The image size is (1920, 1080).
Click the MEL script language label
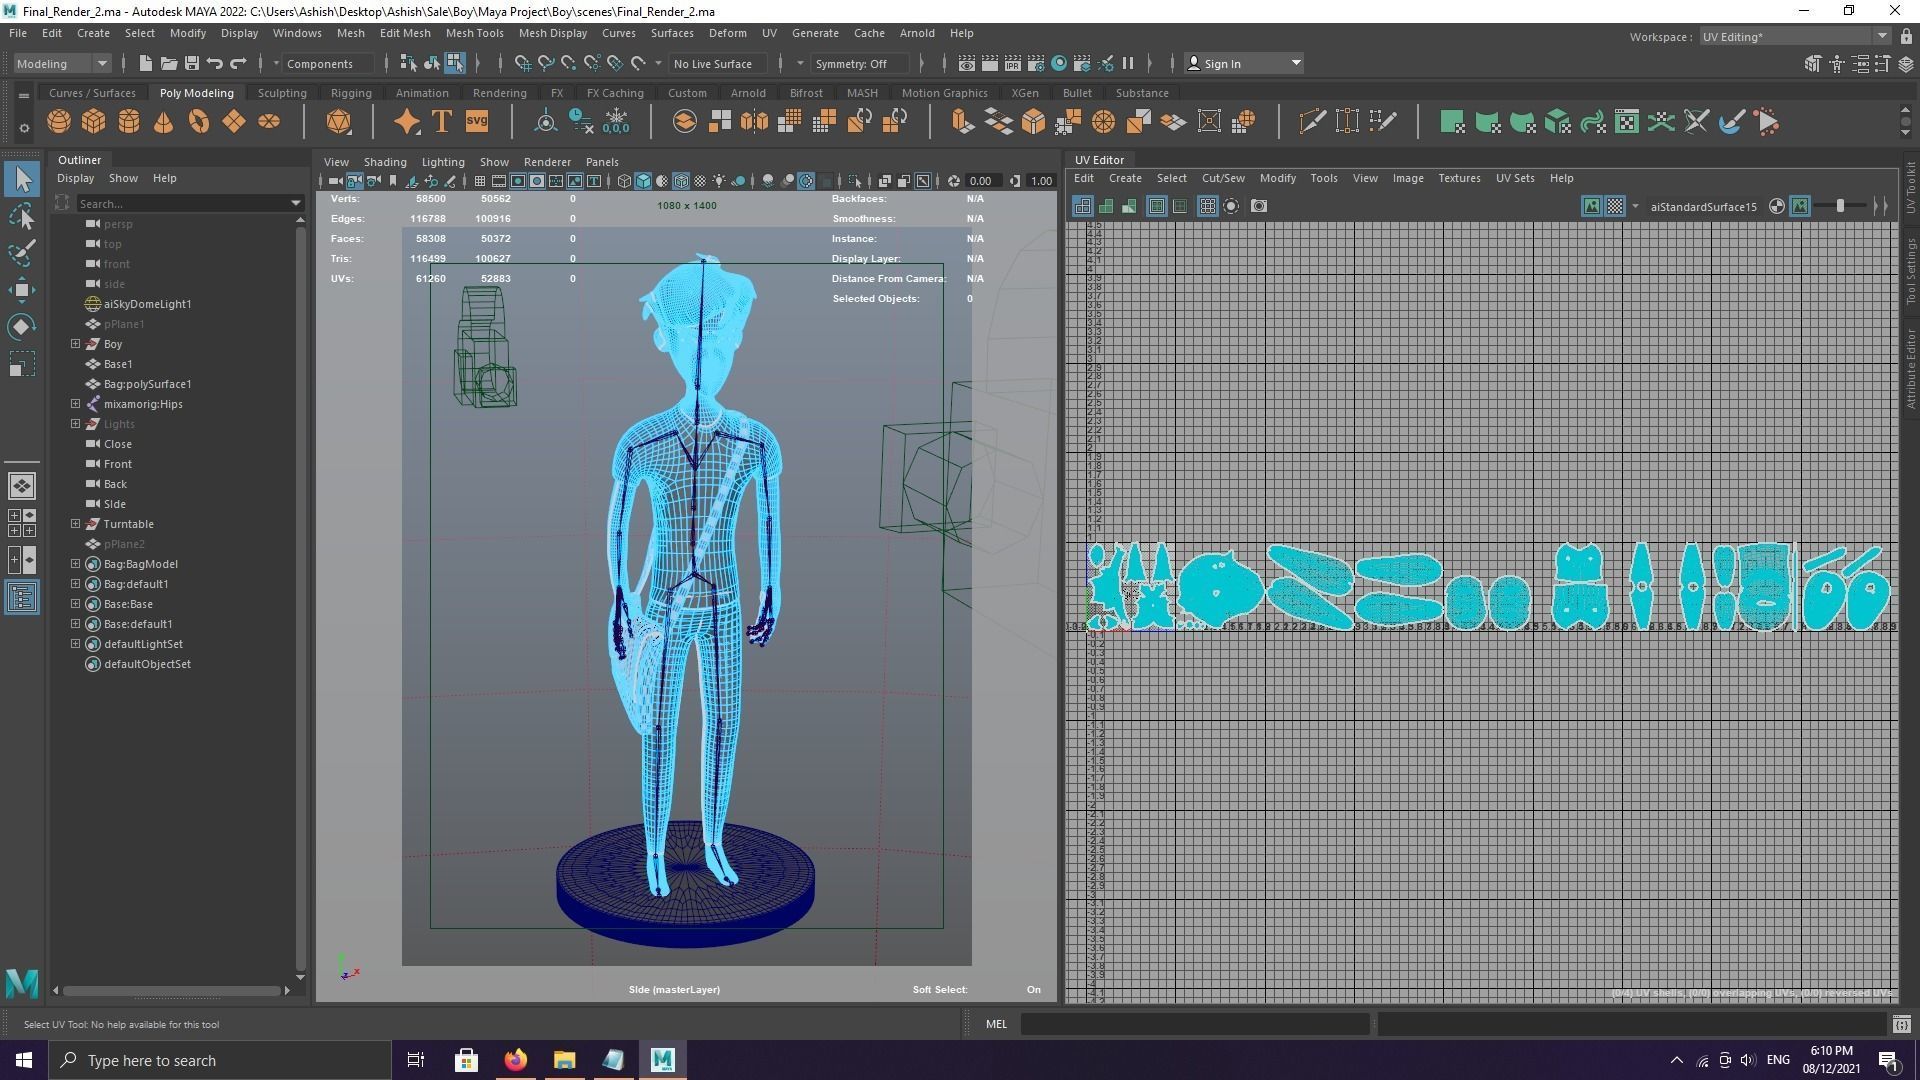point(996,1024)
